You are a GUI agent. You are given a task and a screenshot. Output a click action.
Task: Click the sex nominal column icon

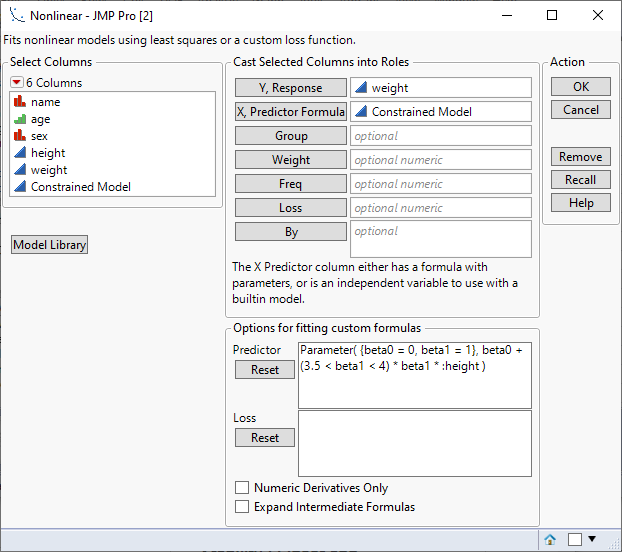point(19,136)
